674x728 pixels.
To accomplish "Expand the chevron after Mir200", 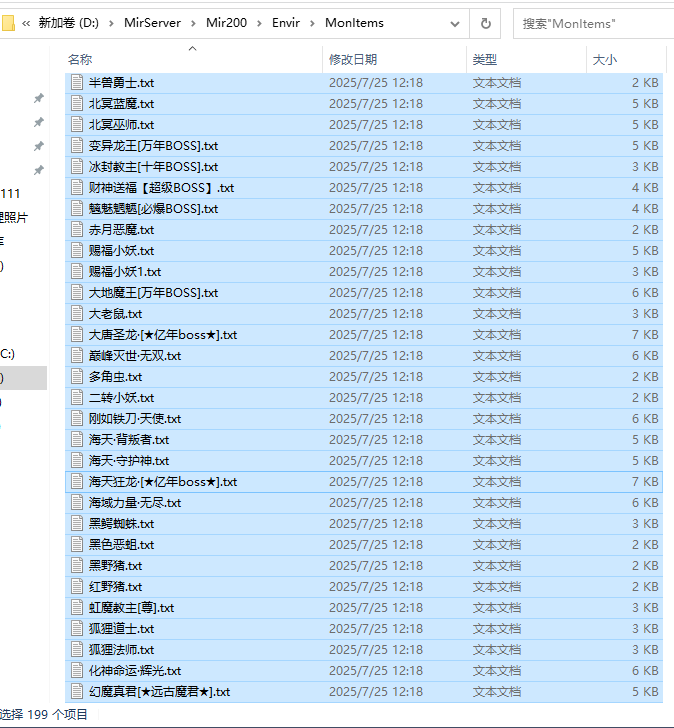I will pyautogui.click(x=259, y=23).
